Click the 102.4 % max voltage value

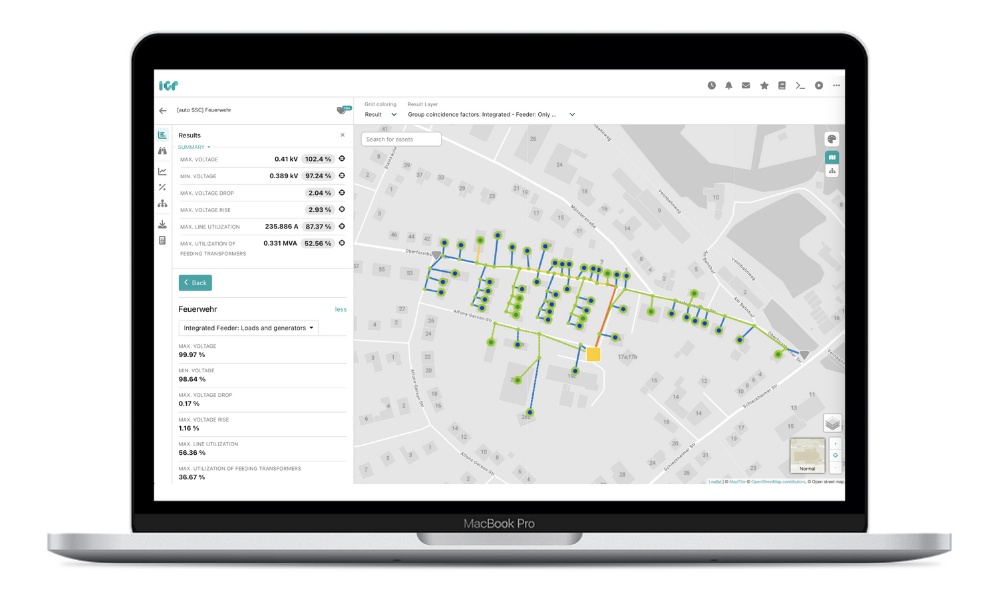point(318,159)
